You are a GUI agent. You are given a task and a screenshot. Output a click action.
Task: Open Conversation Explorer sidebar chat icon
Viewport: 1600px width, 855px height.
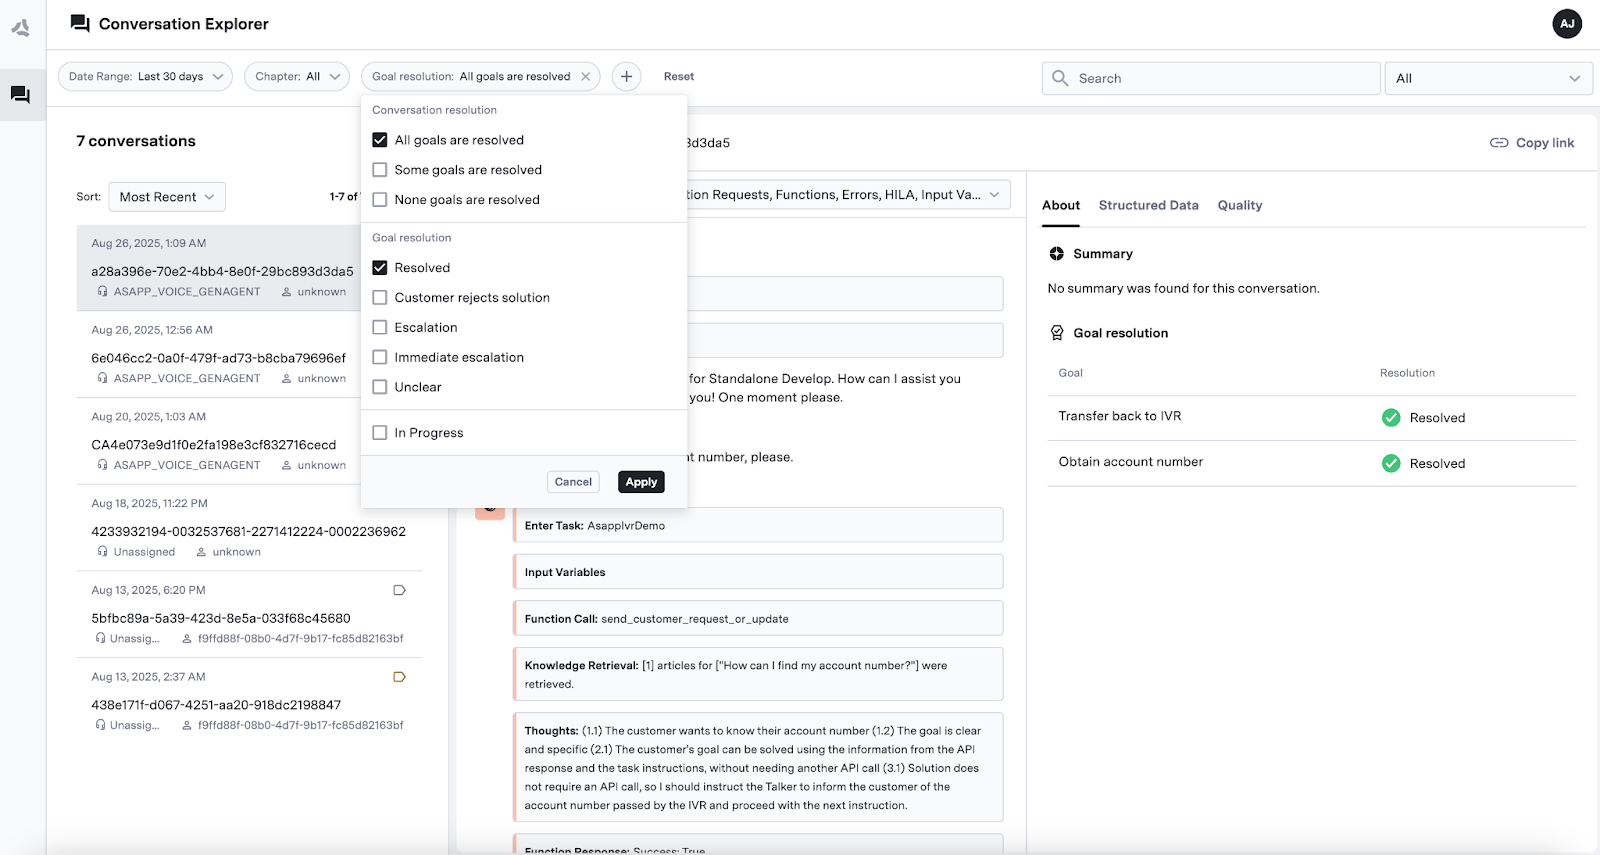[20, 95]
